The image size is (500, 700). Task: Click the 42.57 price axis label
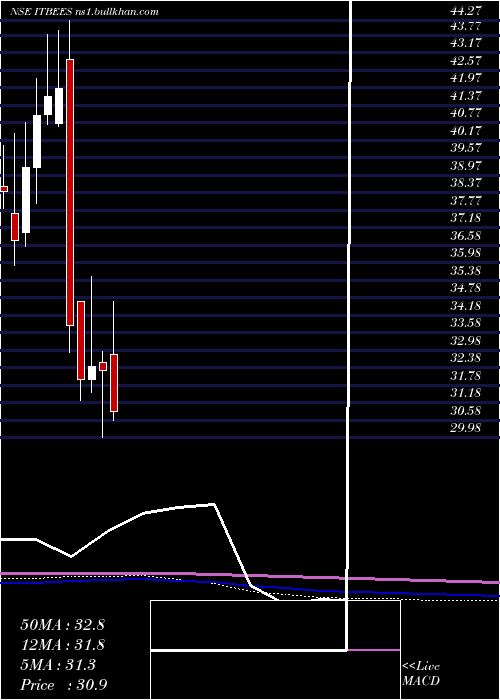pyautogui.click(x=466, y=61)
